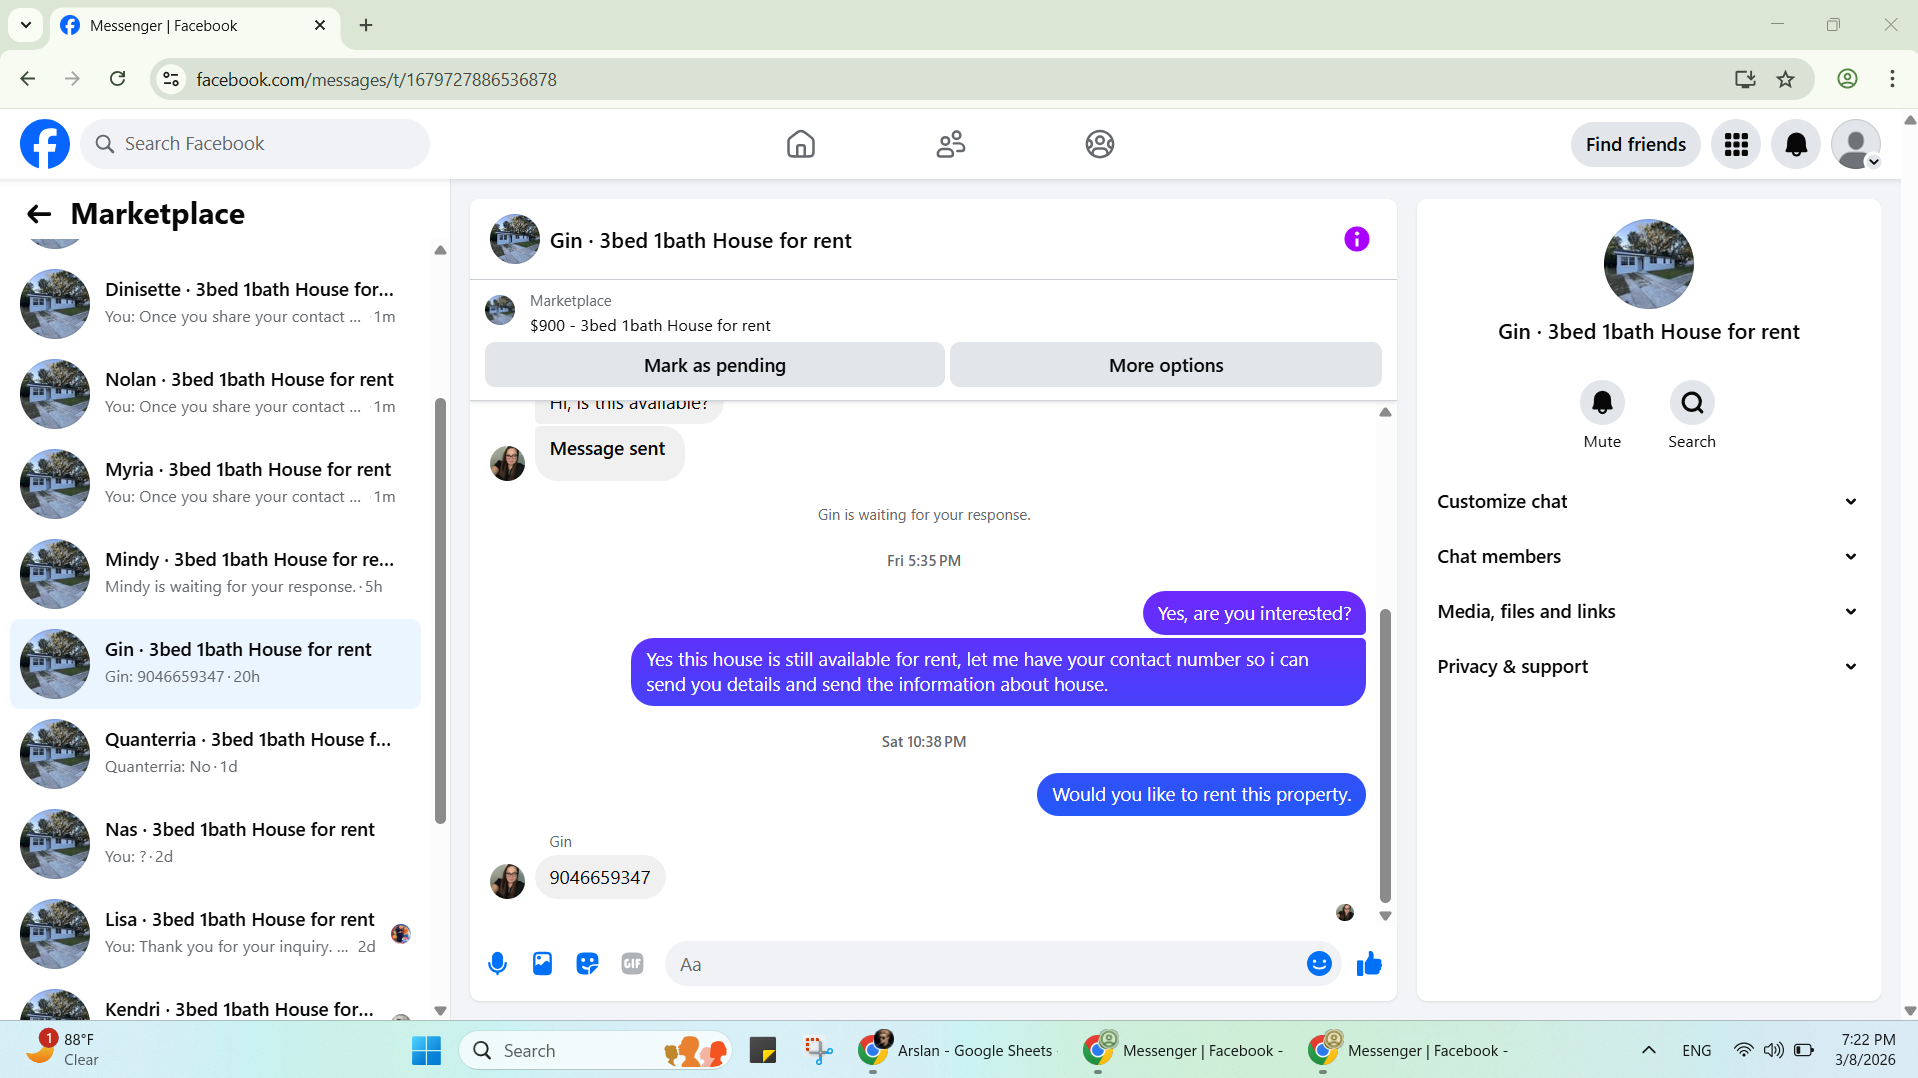The image size is (1918, 1078).
Task: Open Snipping Tool in taskbar
Action: [x=818, y=1050]
